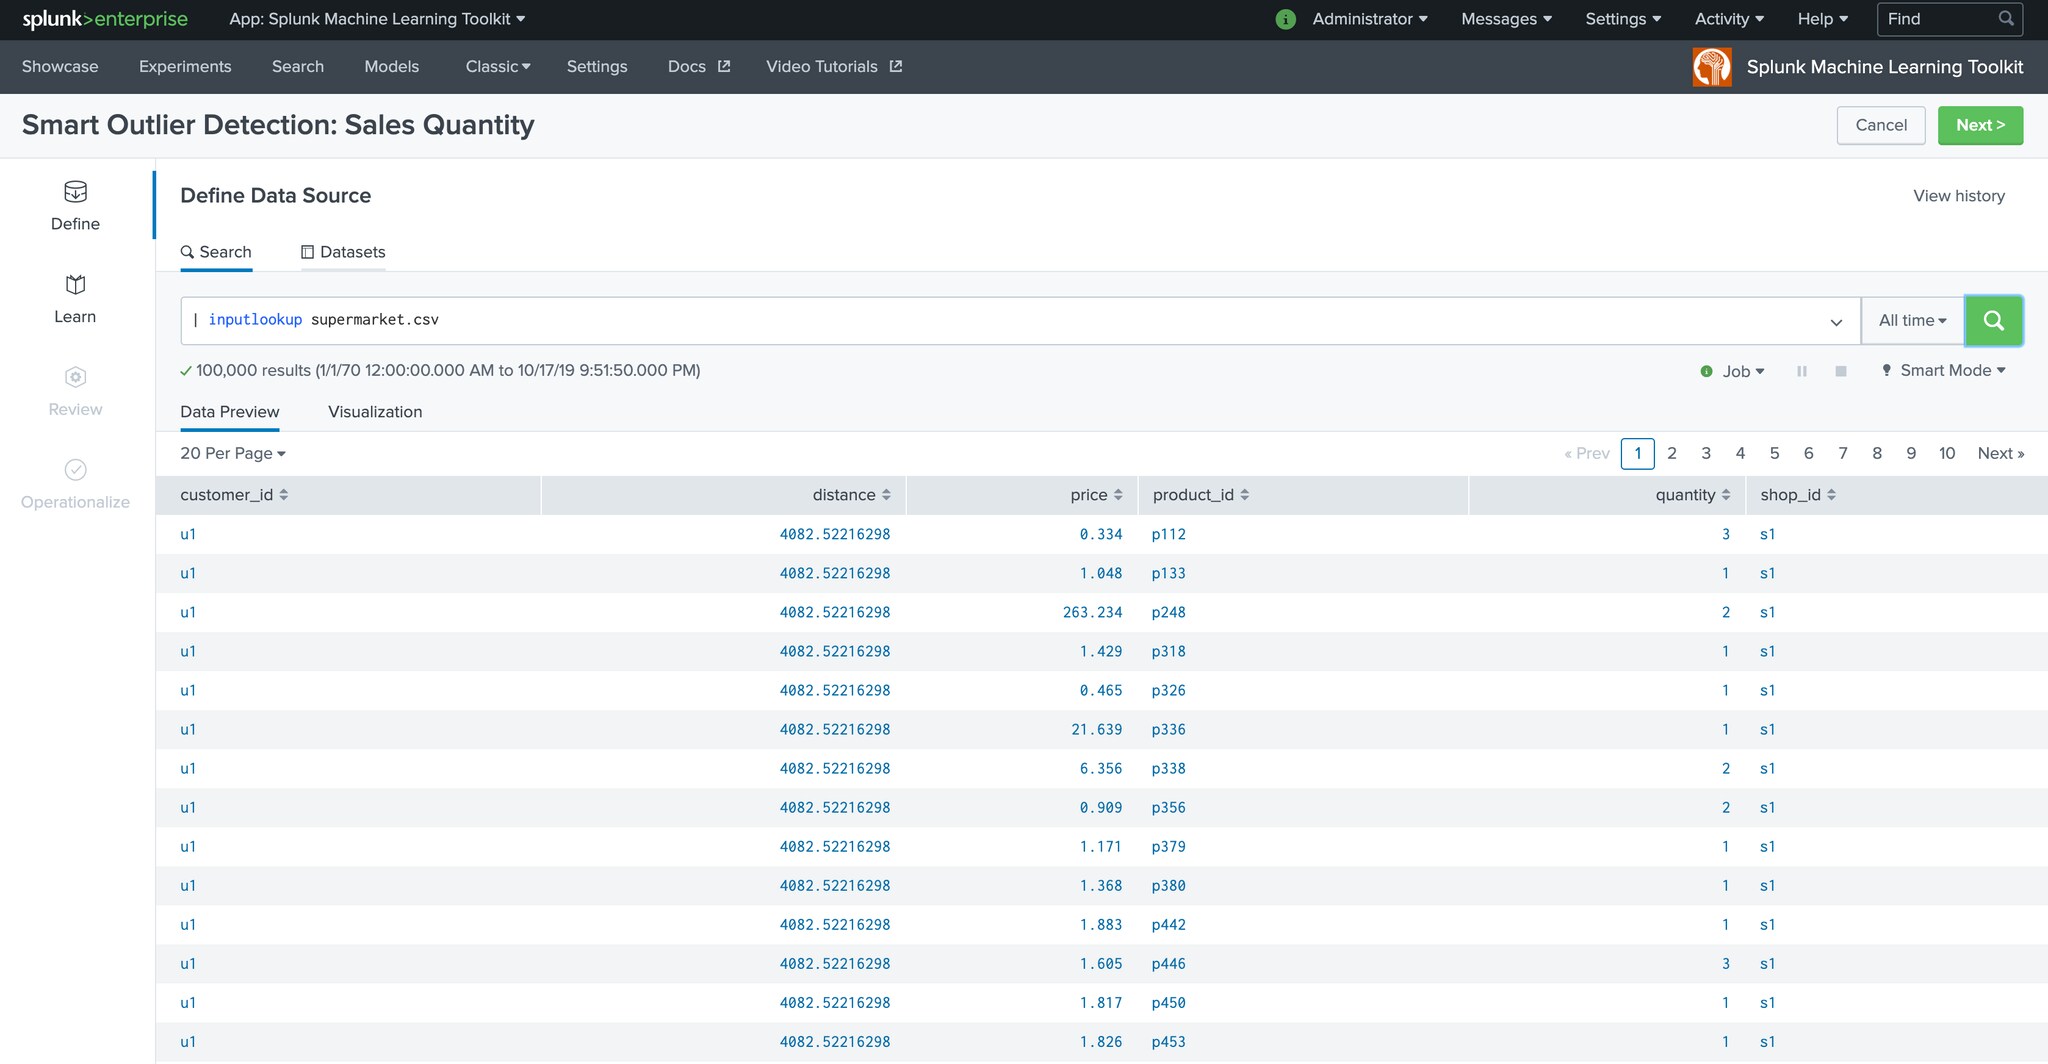
Task: Click the green Next > button
Action: pyautogui.click(x=1980, y=125)
